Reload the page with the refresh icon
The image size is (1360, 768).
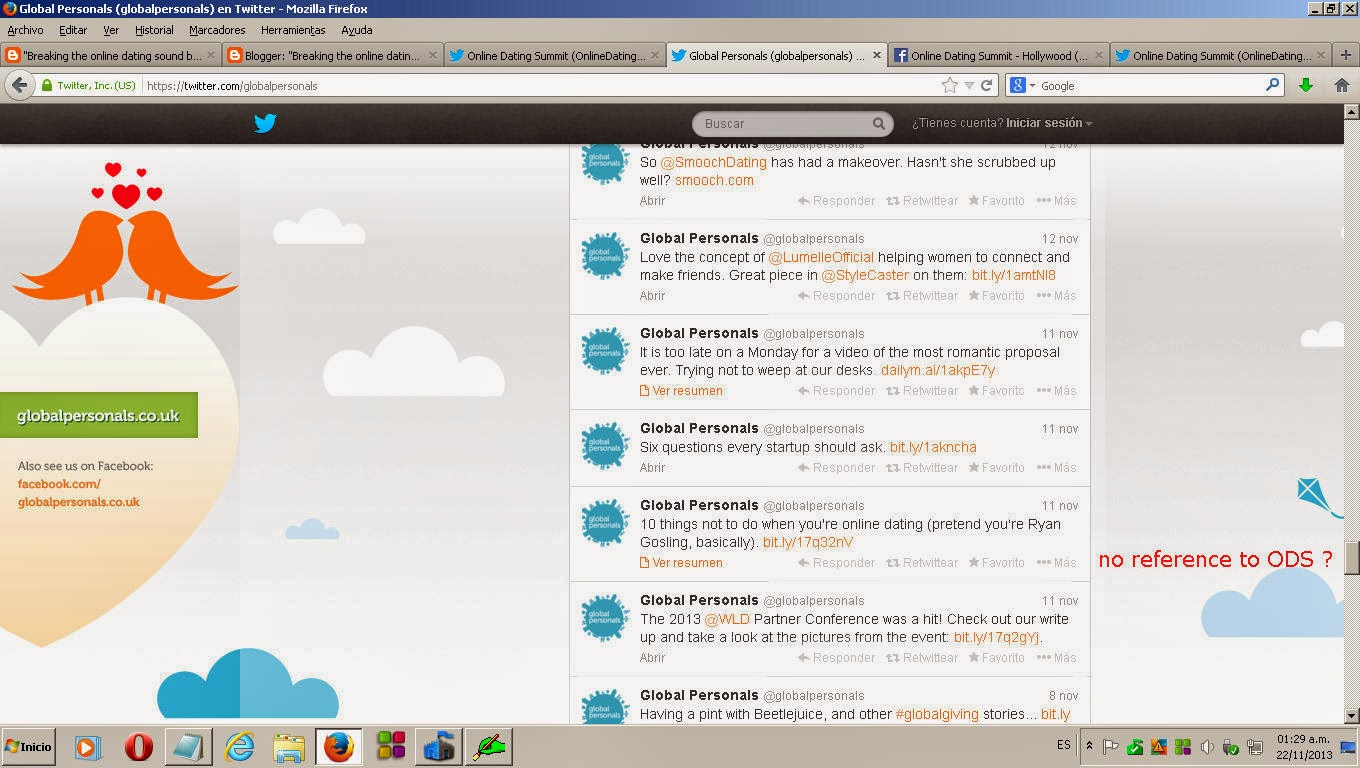click(986, 86)
